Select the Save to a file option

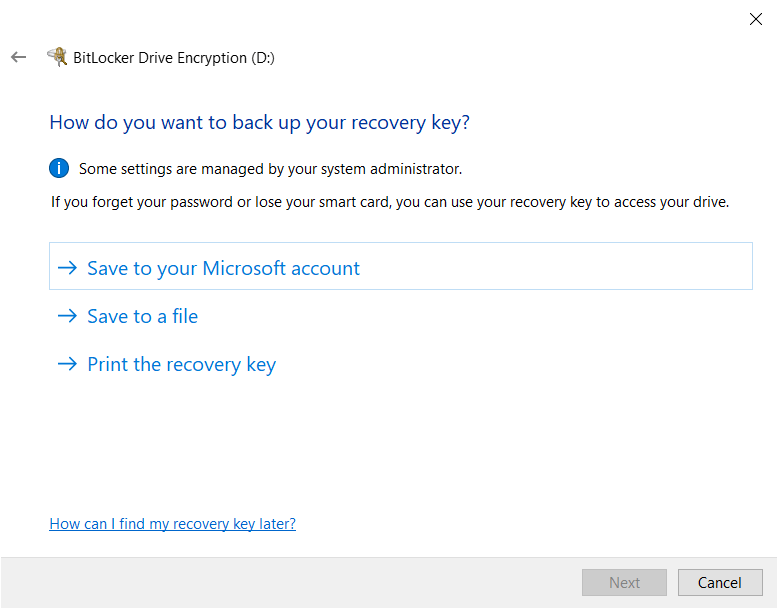point(142,316)
